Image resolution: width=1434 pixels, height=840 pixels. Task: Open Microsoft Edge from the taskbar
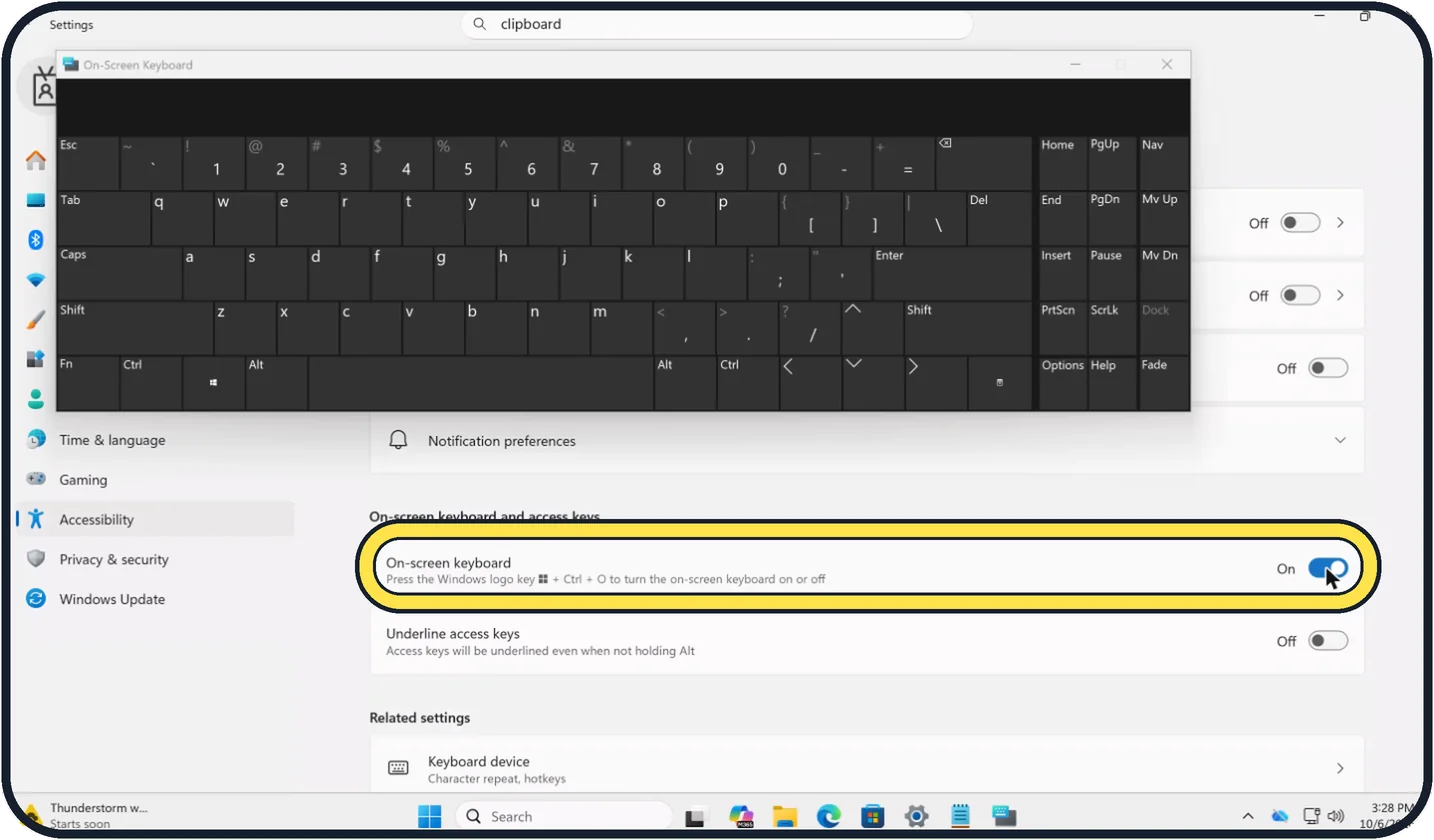click(x=829, y=816)
